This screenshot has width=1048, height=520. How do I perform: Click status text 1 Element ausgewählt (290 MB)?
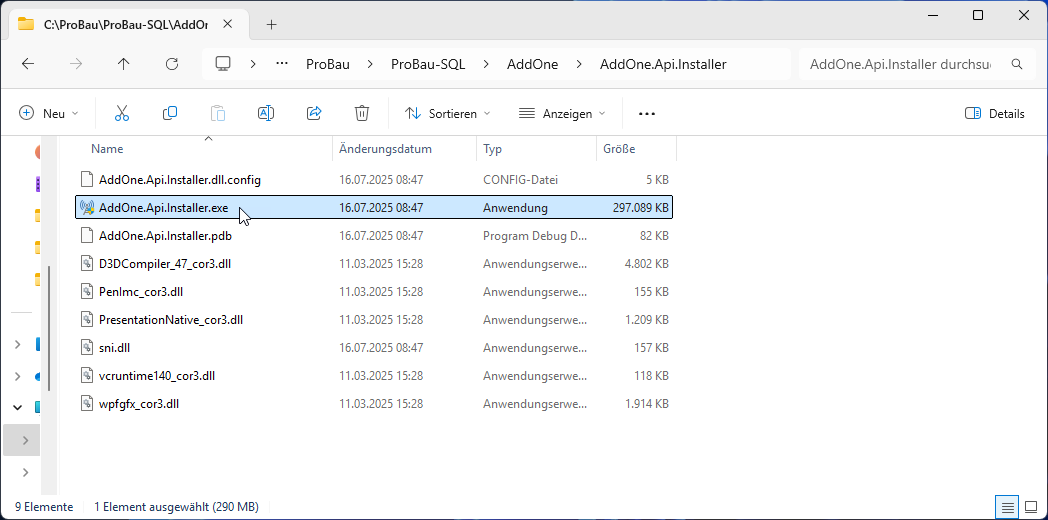(176, 507)
